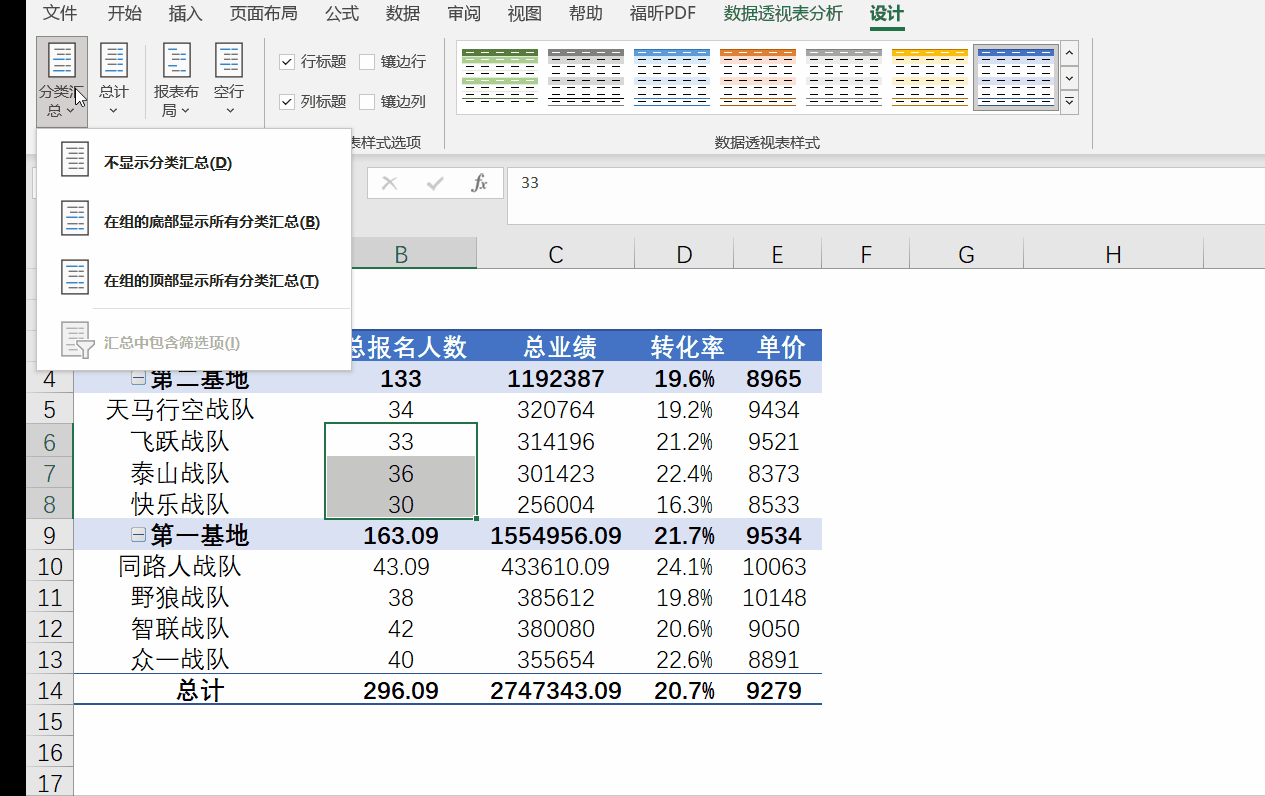Switch to the 公式 tab
This screenshot has height=796, width=1265.
(x=342, y=14)
